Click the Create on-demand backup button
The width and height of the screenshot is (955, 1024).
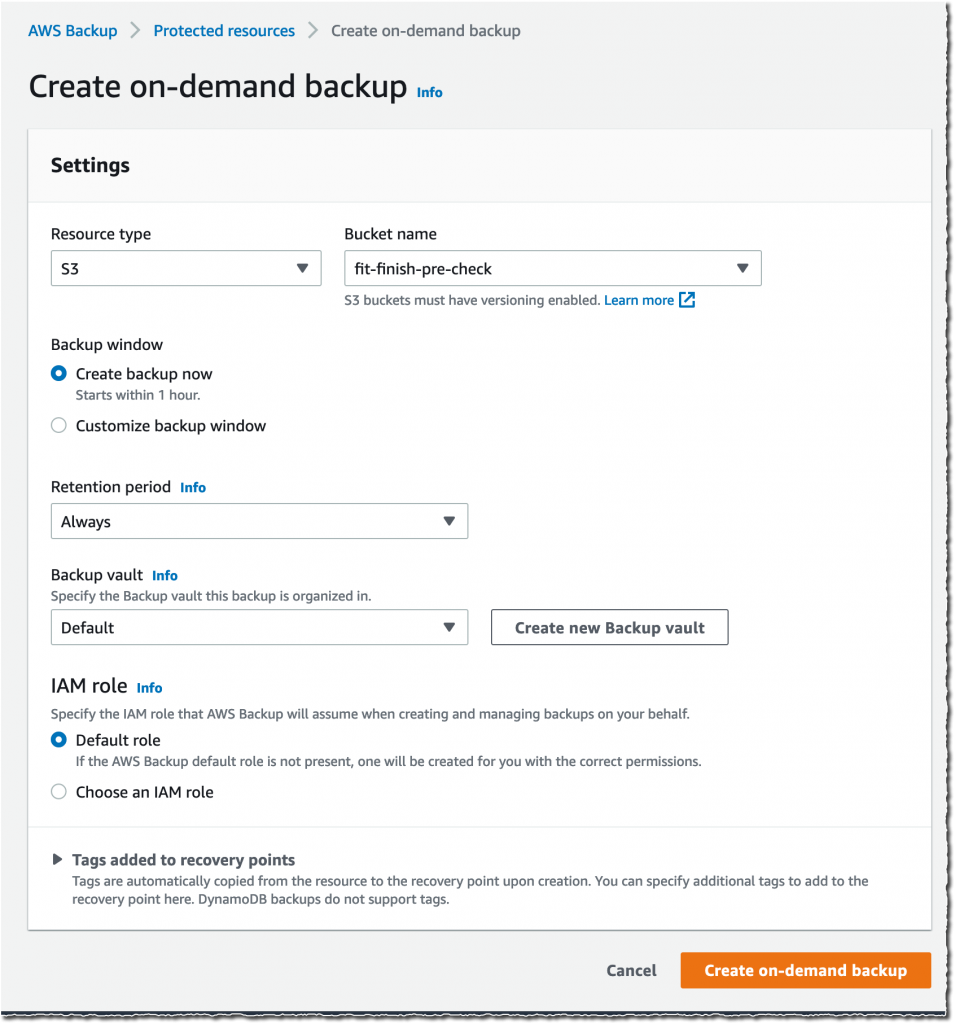click(805, 970)
